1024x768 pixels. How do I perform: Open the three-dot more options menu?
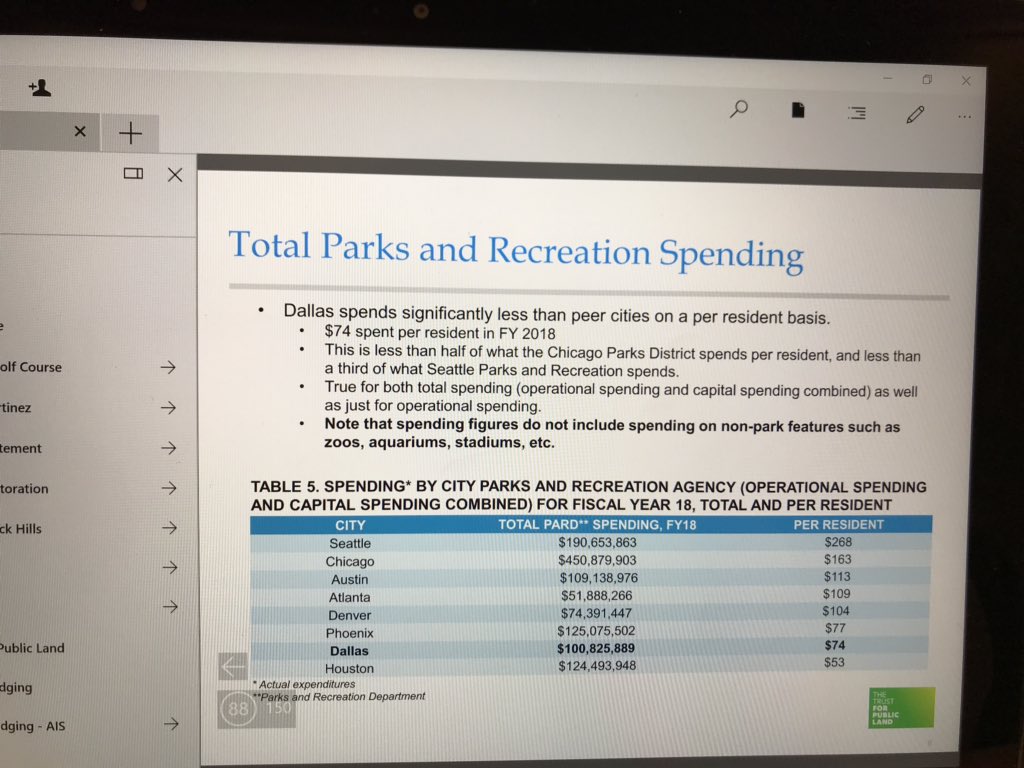pos(965,117)
